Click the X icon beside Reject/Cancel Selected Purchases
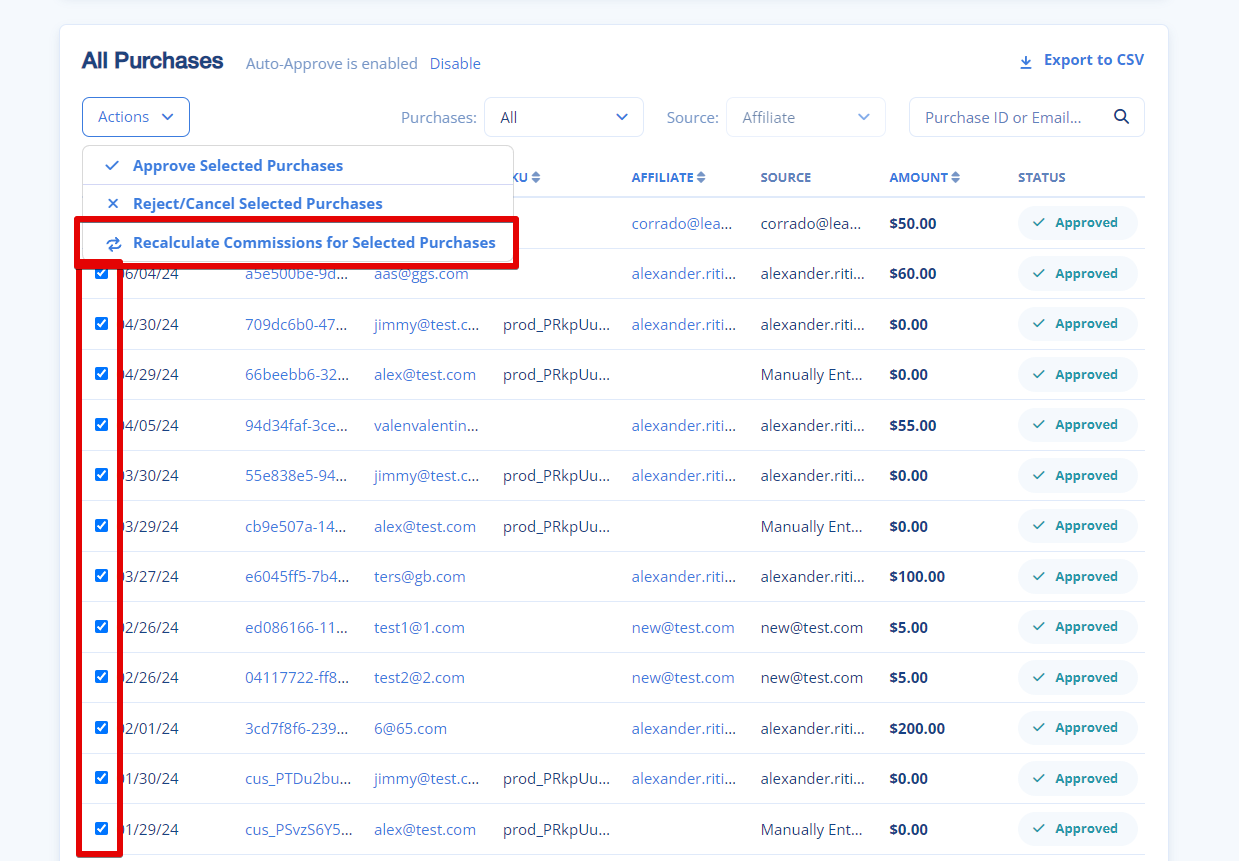 tap(112, 203)
